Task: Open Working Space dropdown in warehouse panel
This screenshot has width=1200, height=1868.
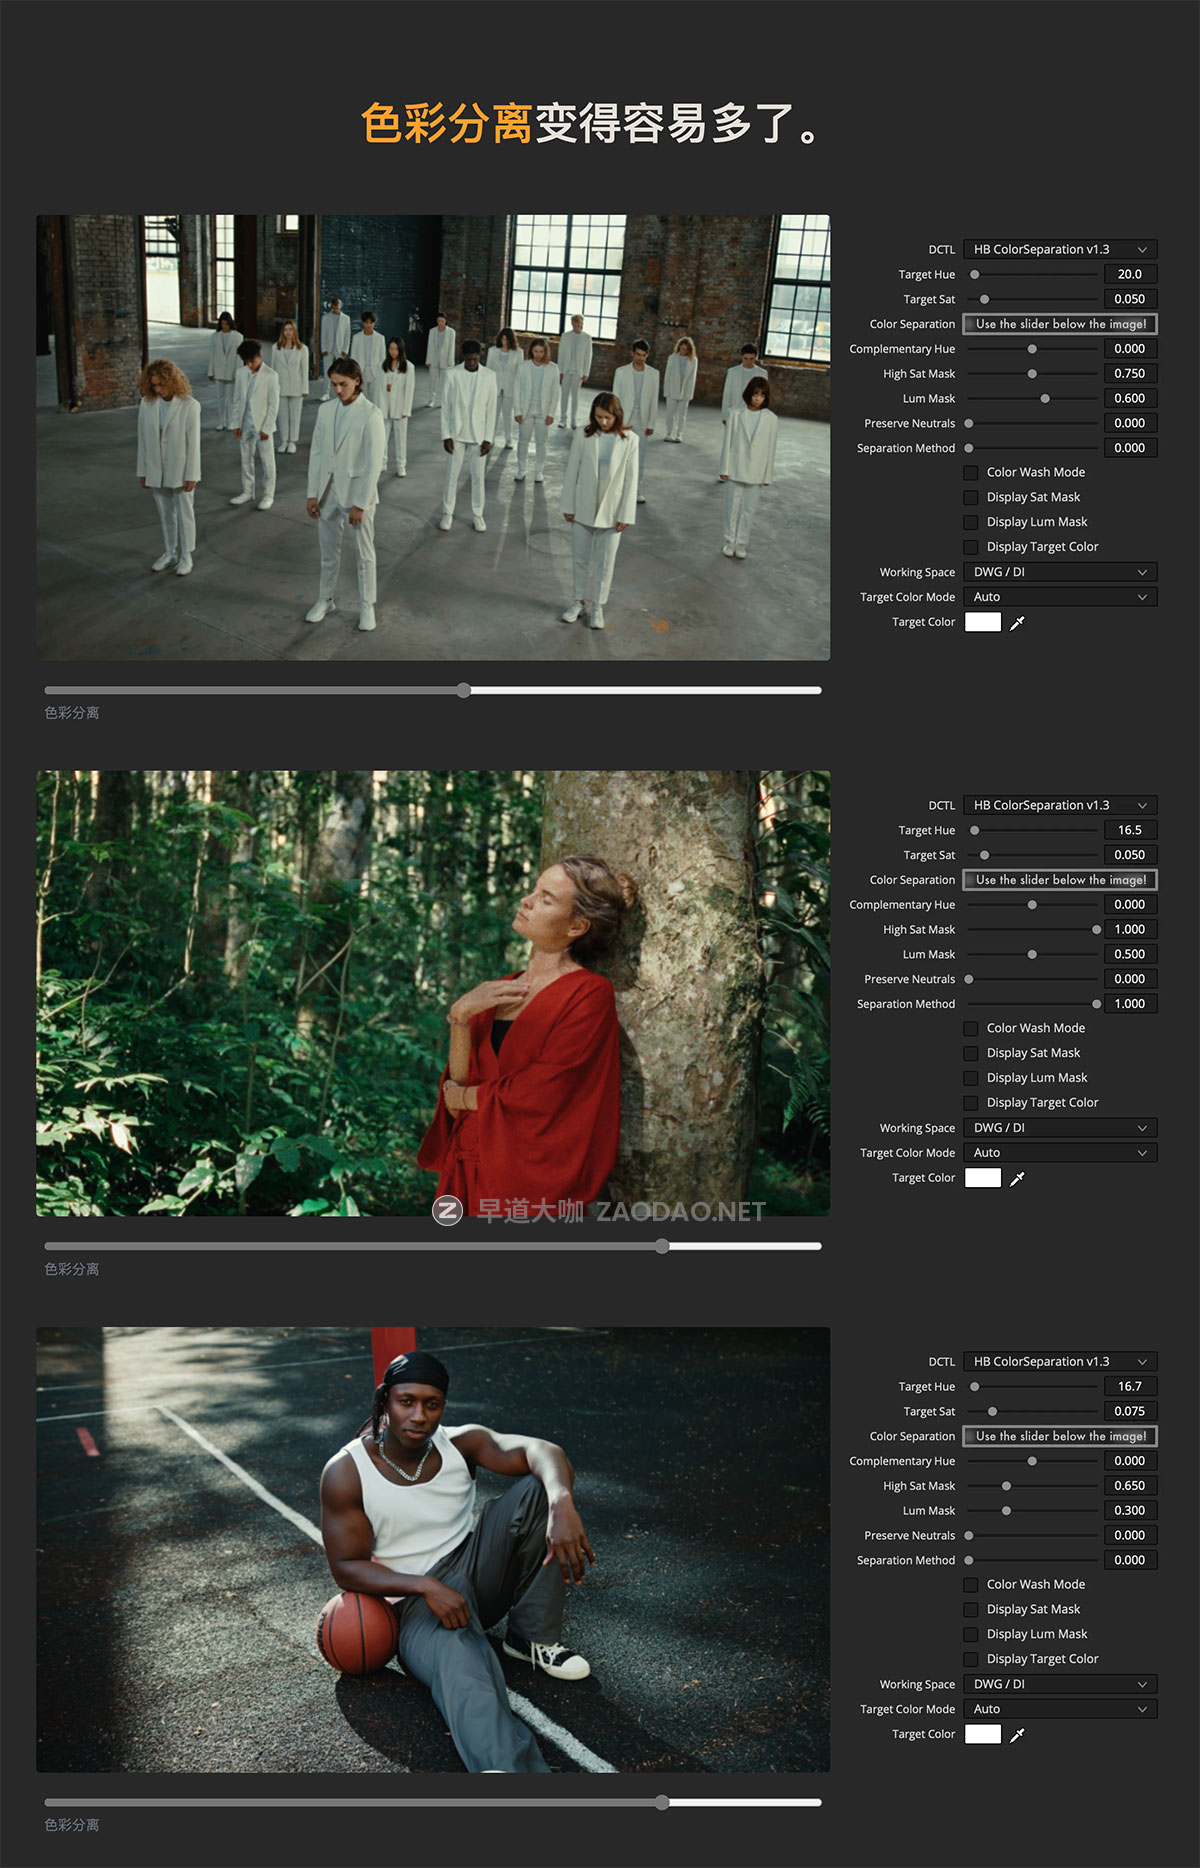Action: tap(1060, 572)
